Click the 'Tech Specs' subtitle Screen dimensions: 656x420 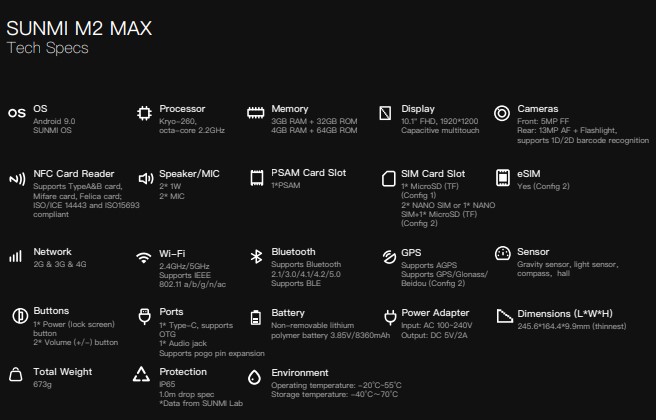click(x=48, y=48)
